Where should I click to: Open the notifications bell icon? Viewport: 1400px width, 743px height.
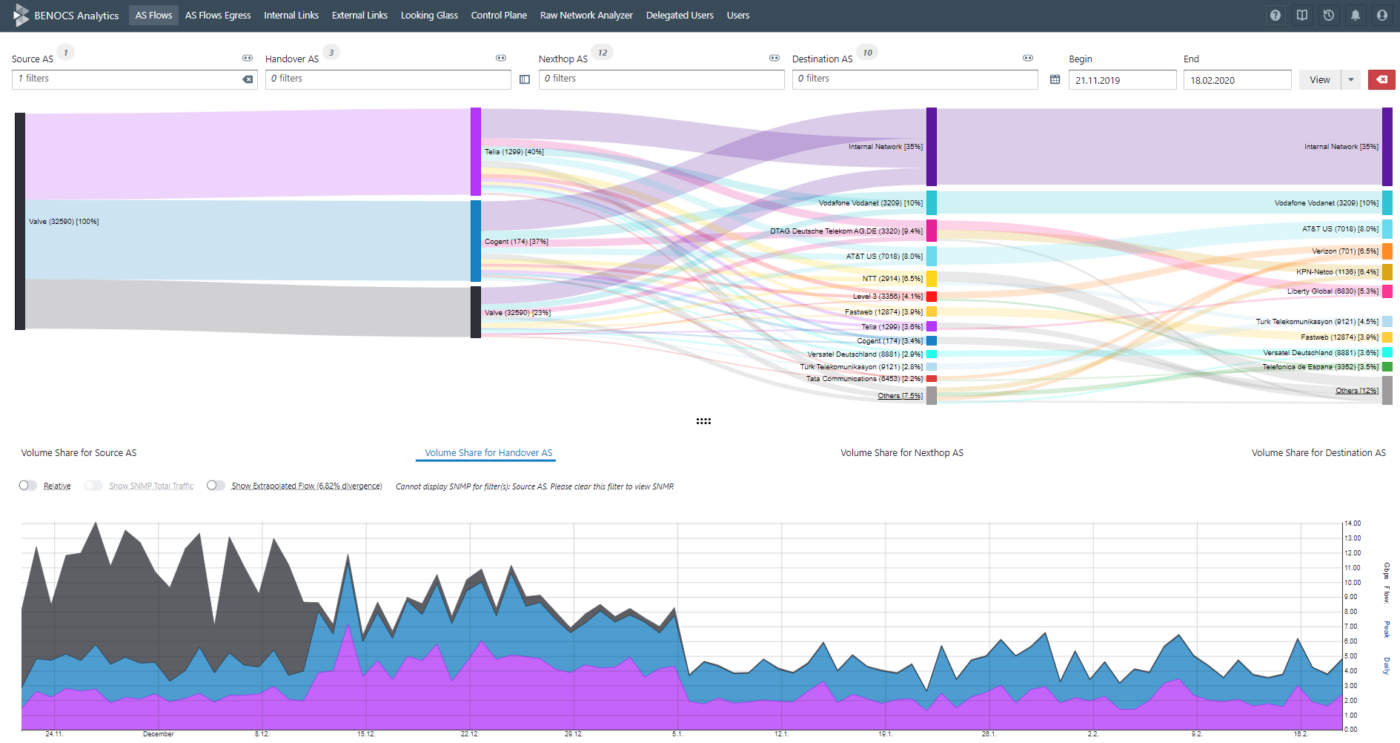[1355, 15]
